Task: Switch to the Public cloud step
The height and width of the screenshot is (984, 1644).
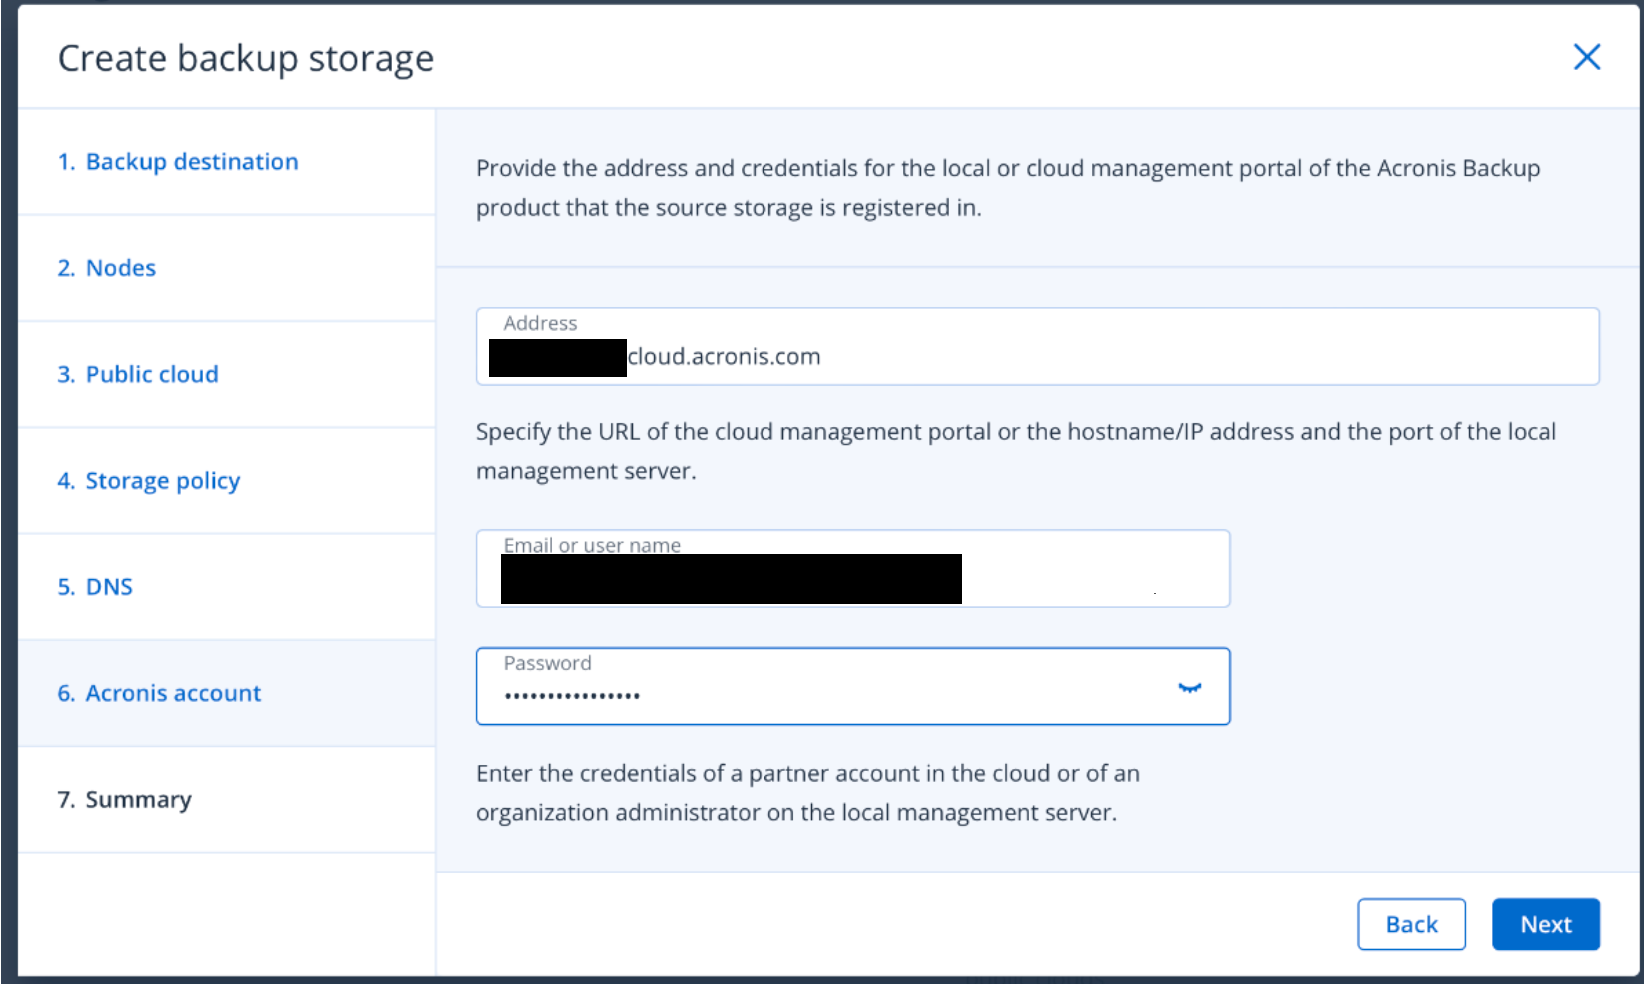Action: tap(138, 374)
